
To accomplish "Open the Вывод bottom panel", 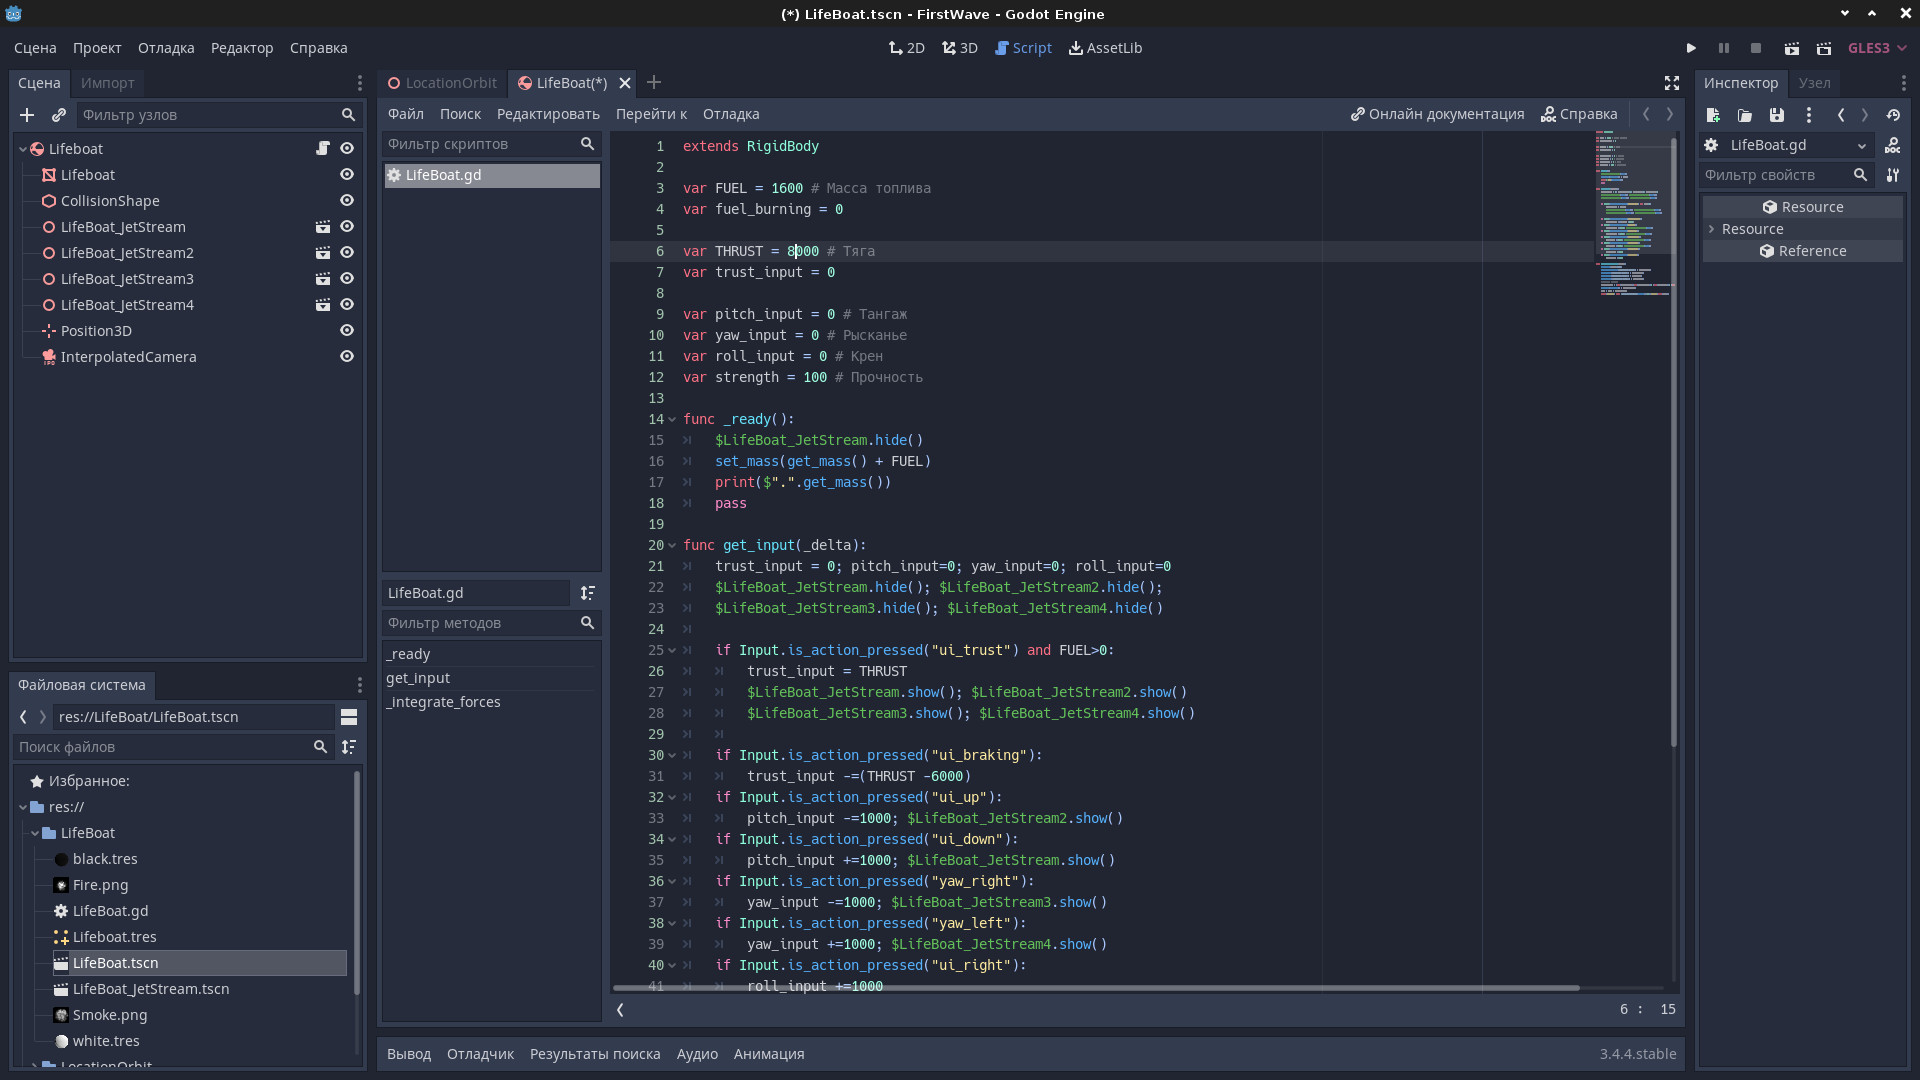I will click(x=408, y=1054).
